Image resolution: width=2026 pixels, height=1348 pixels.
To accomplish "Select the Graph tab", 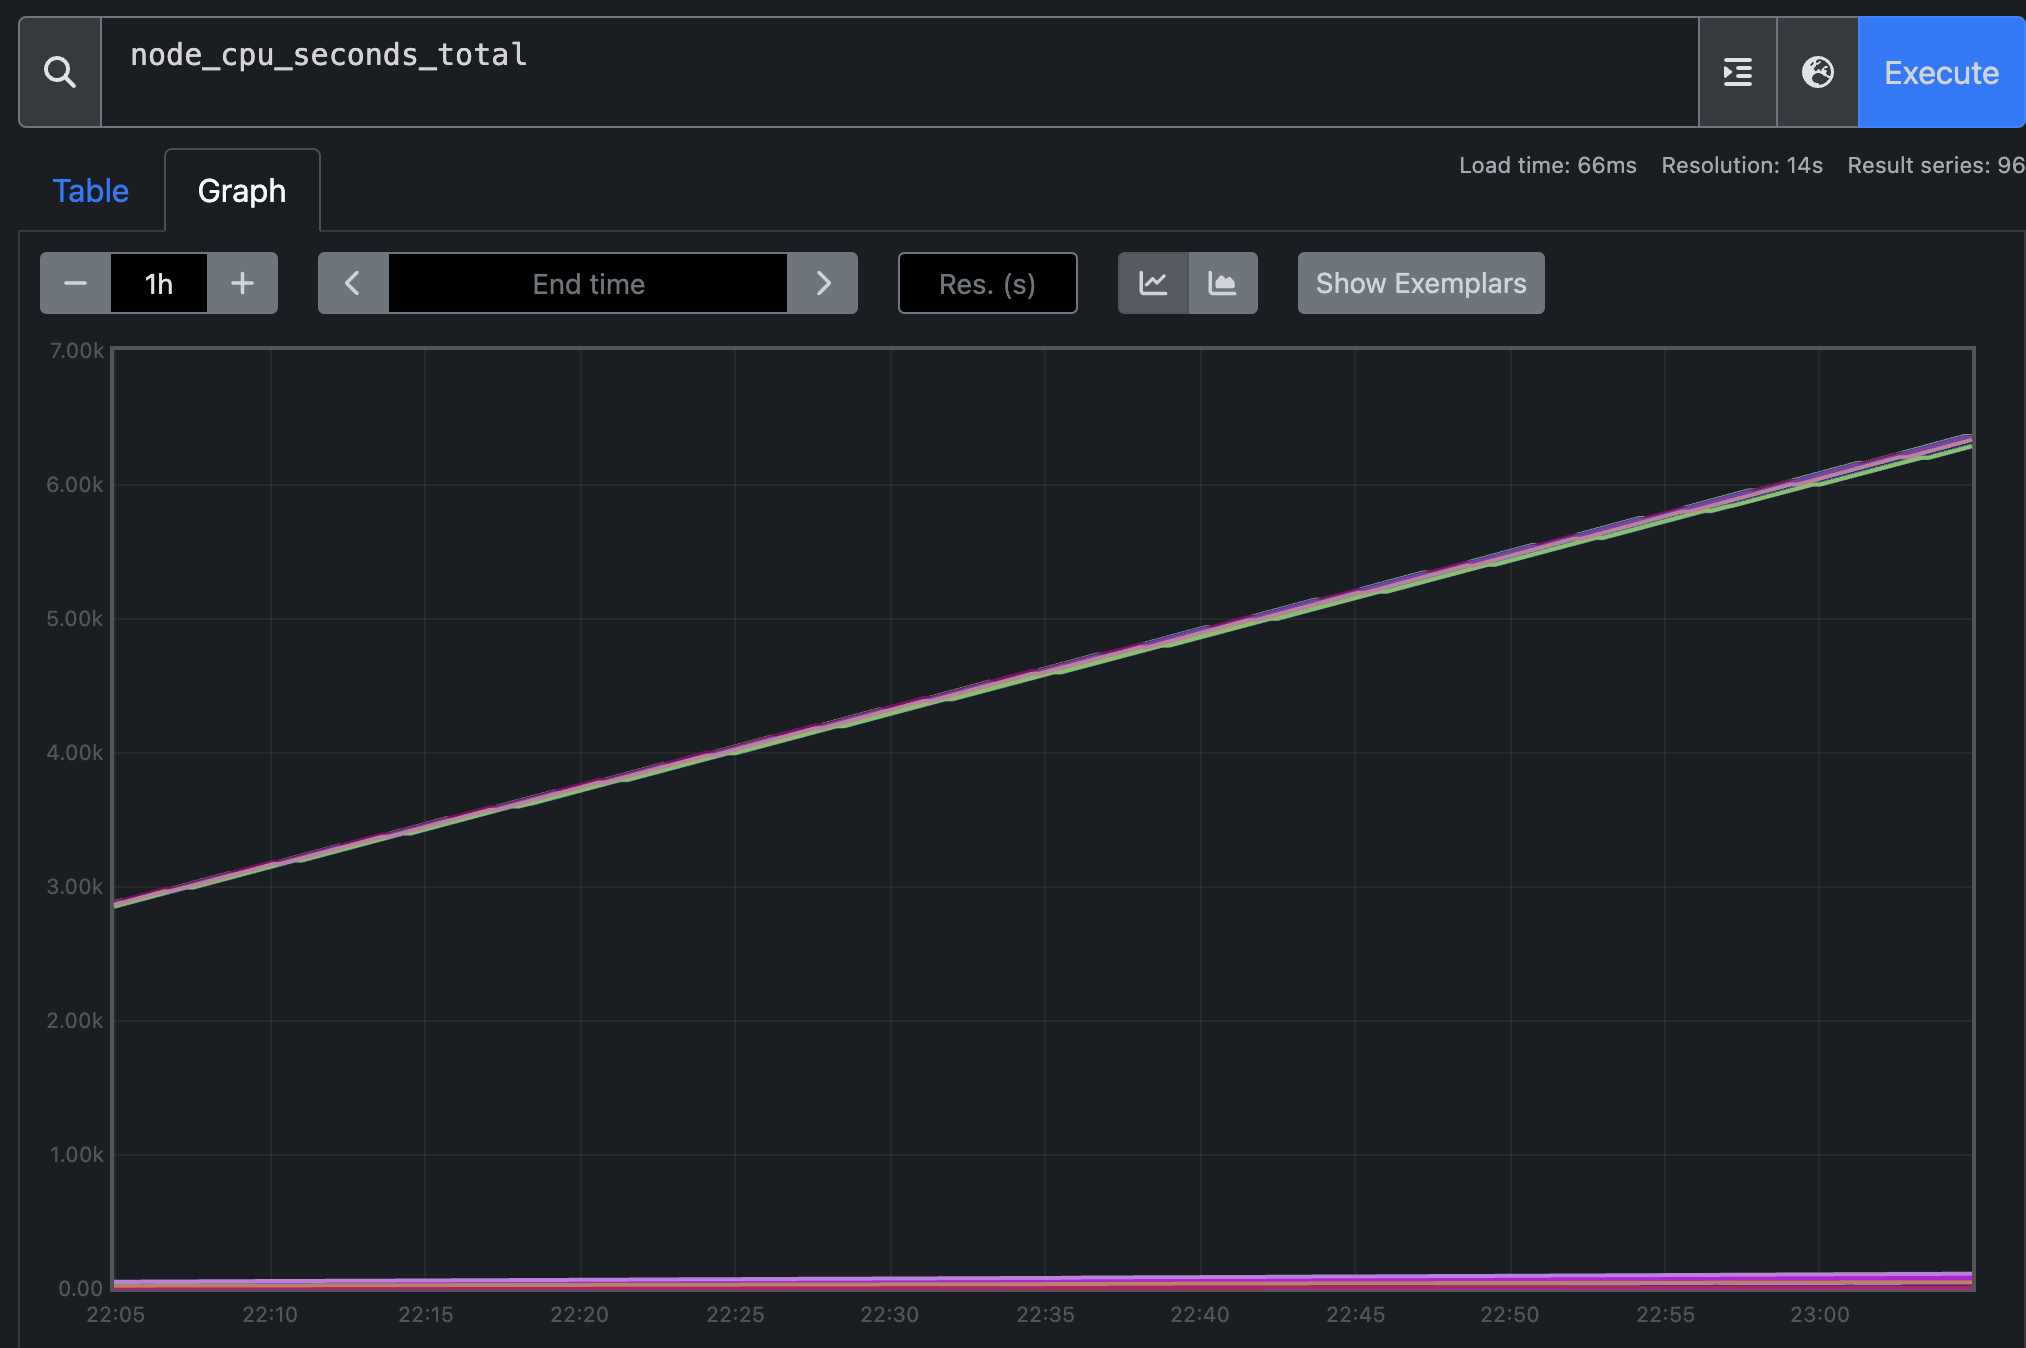I will pos(242,191).
